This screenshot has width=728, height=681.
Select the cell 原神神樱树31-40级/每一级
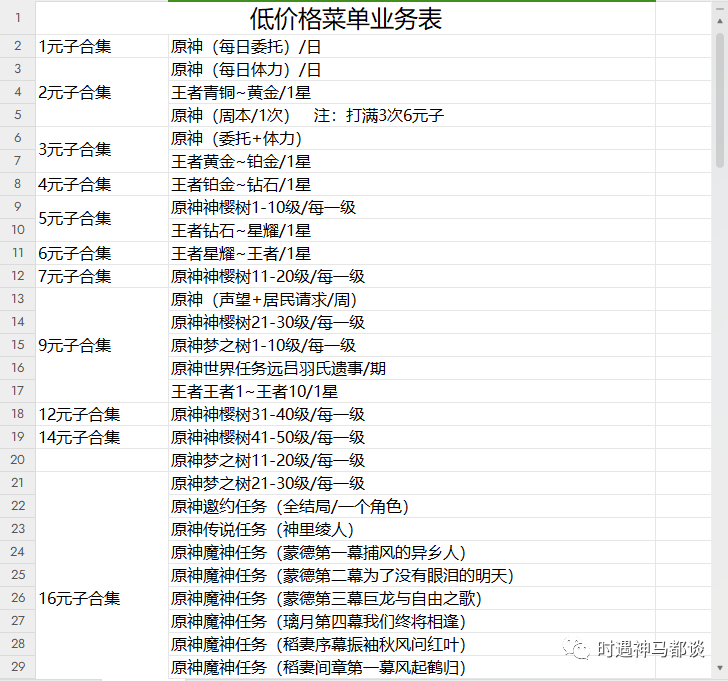pos(411,414)
